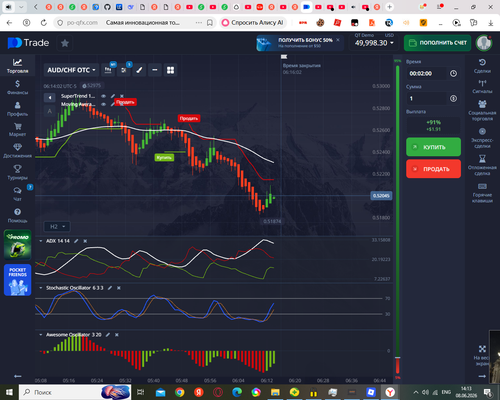Open the drawing tools brush button
Viewport: 500px width, 400px height.
pos(139,70)
